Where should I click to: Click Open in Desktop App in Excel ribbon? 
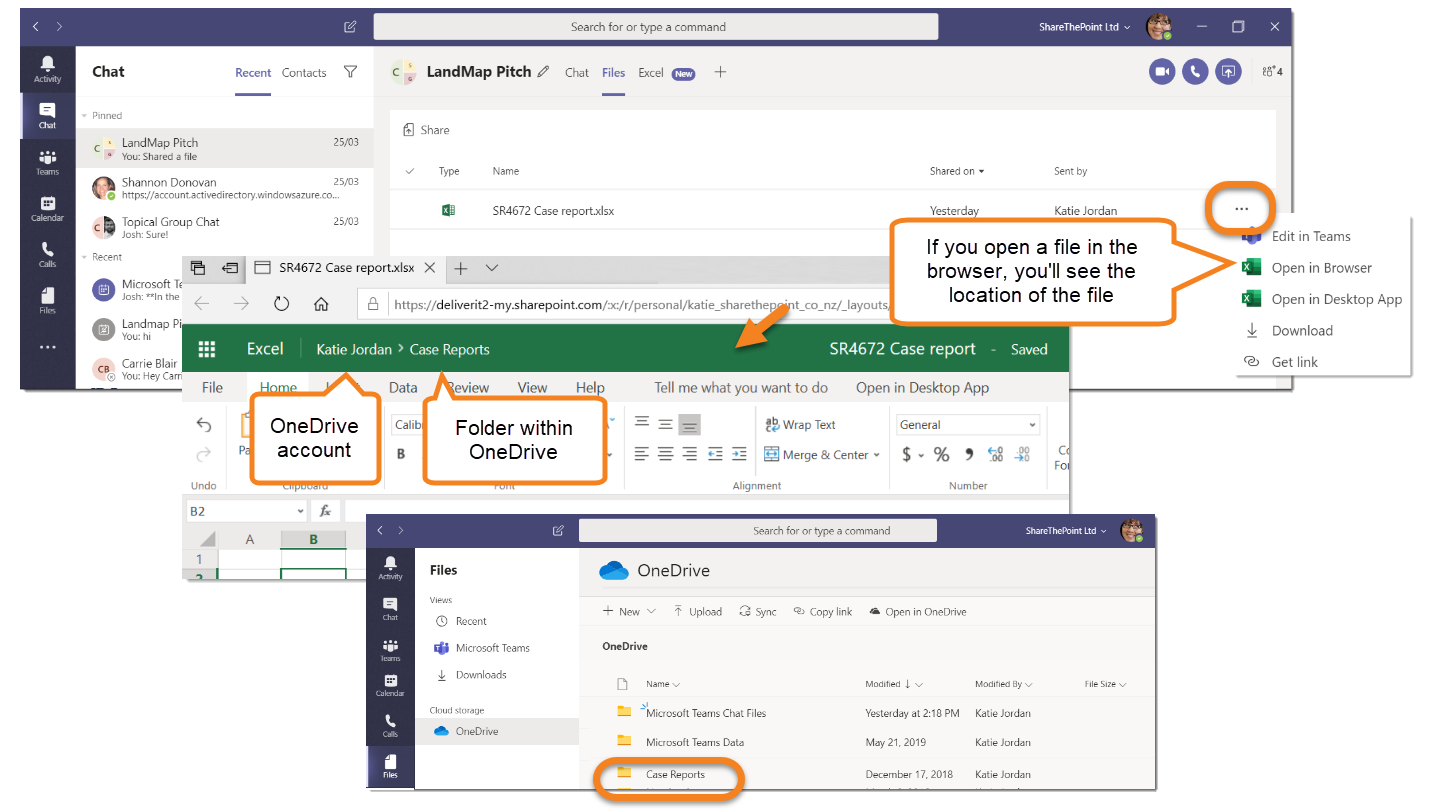[922, 388]
